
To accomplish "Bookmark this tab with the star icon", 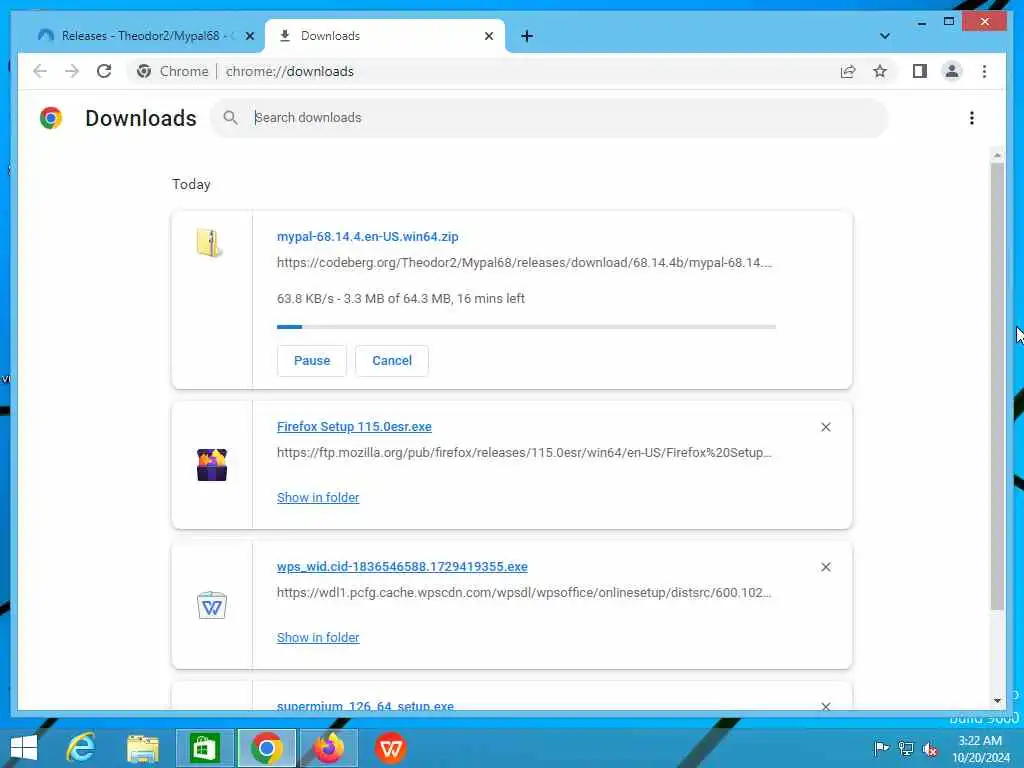I will click(880, 71).
